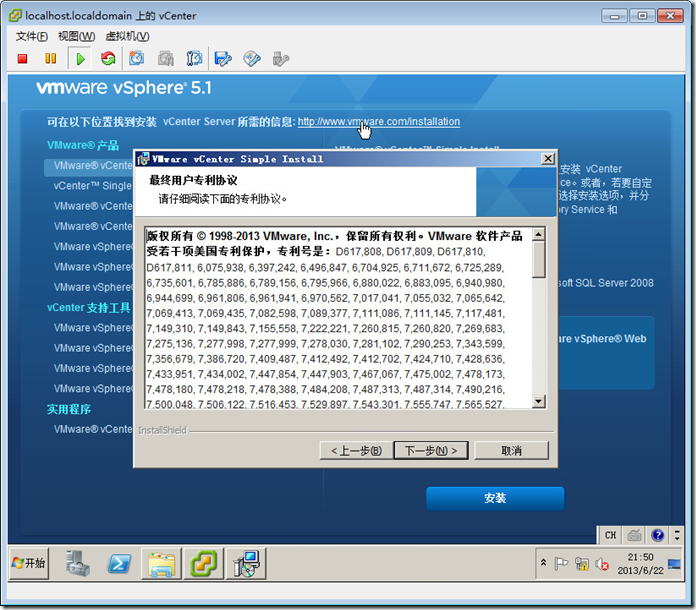The width and height of the screenshot is (696, 610).
Task: Click the VMware vSphere Web text panel
Action: click(606, 353)
